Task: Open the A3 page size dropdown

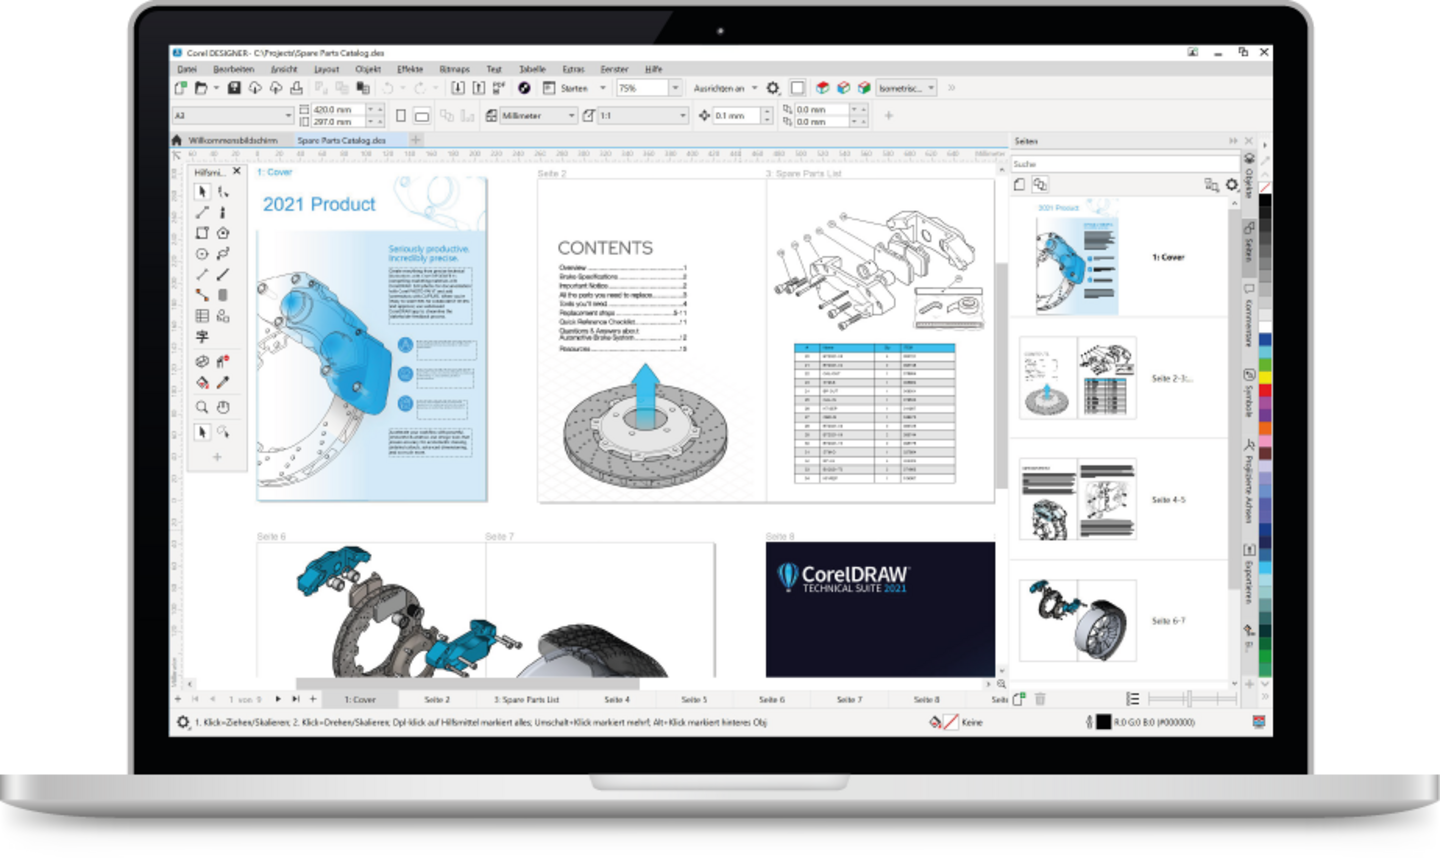Action: coord(288,116)
